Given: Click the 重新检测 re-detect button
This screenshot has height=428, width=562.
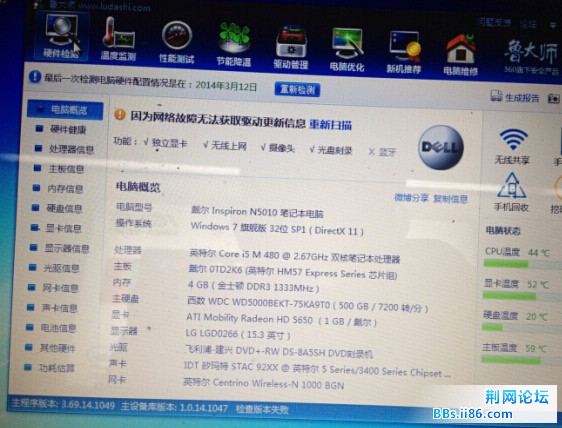Looking at the screenshot, I should 297,89.
